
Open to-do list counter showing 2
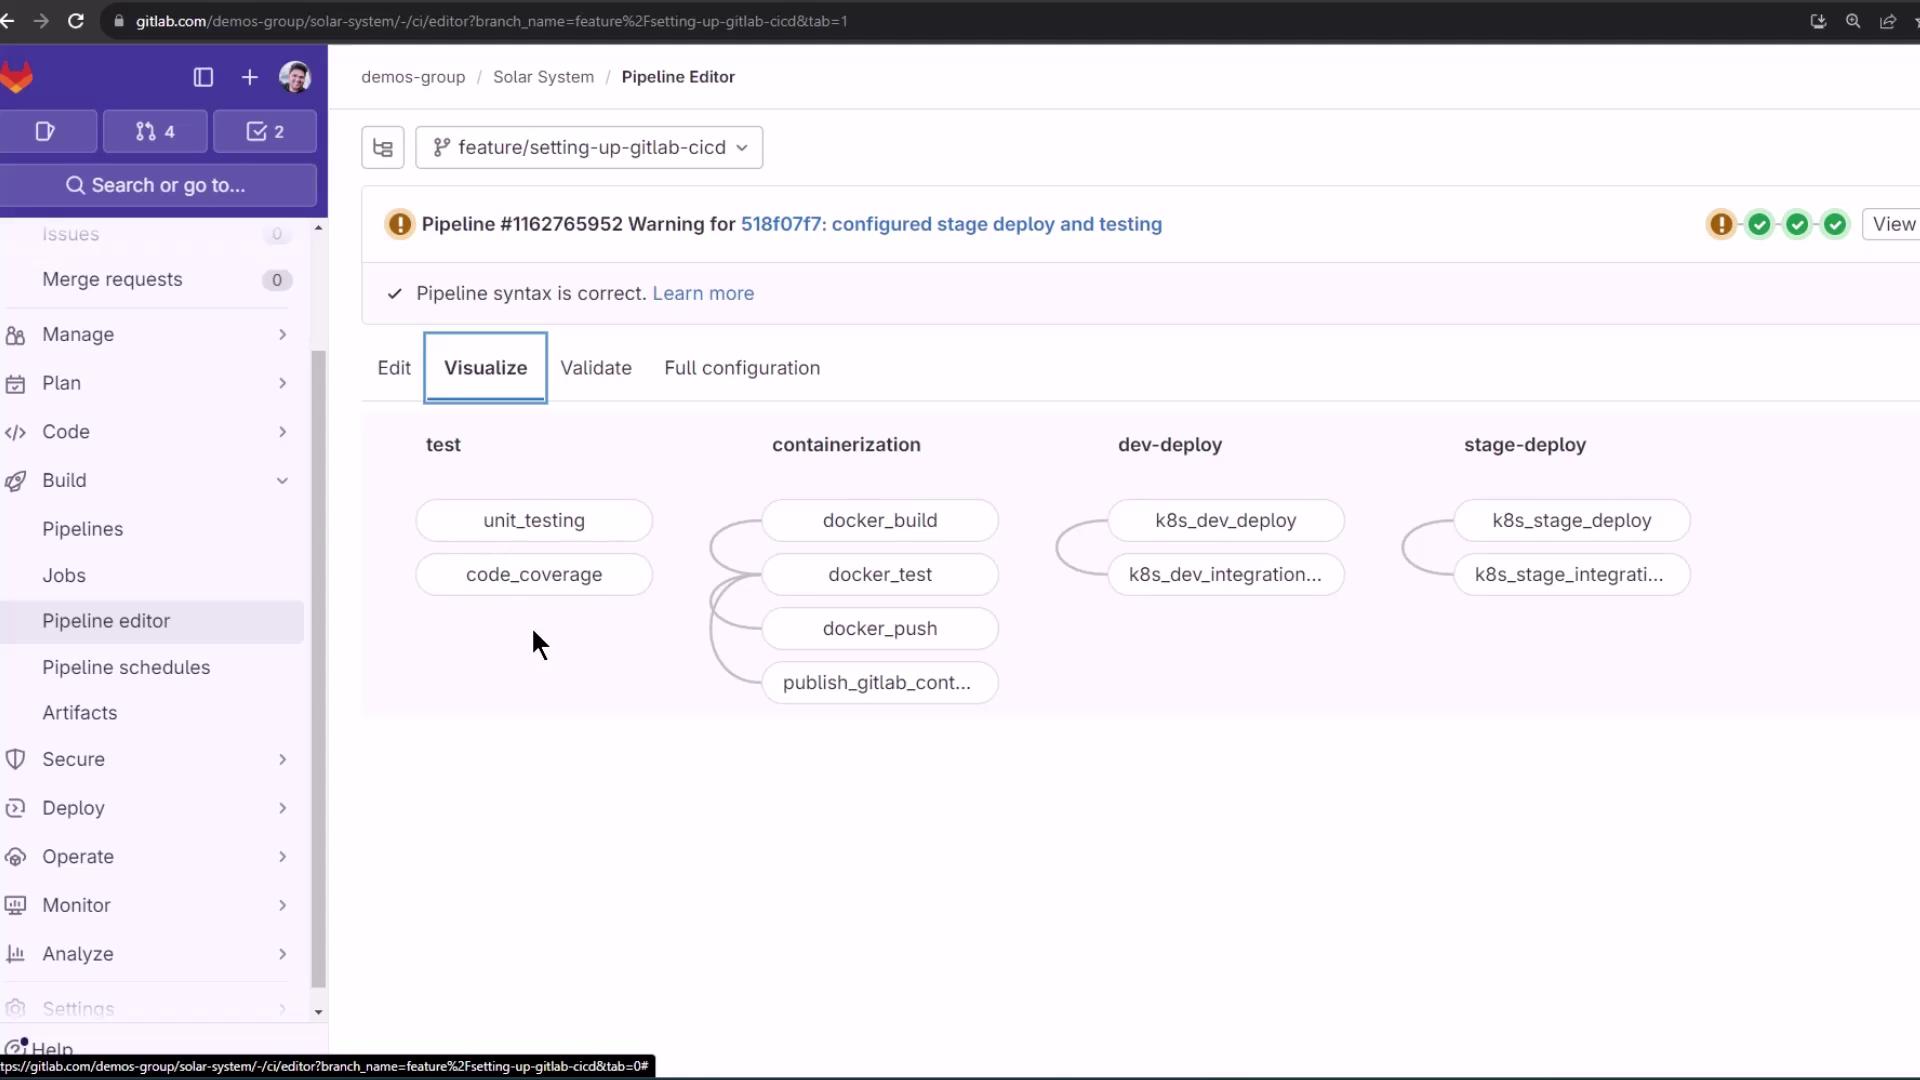click(x=265, y=131)
